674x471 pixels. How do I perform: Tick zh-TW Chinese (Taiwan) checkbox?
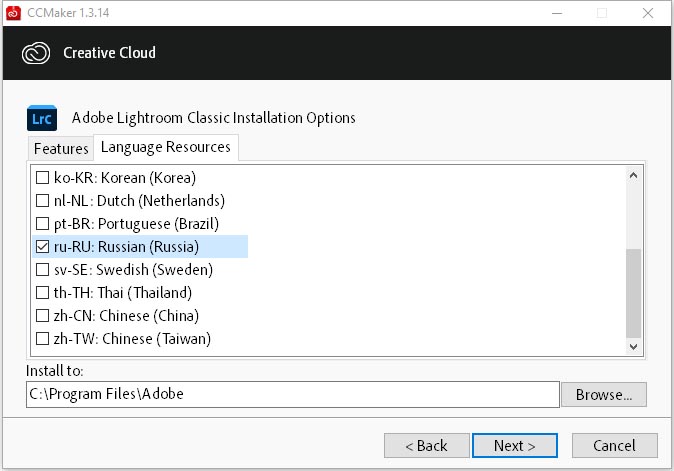pos(42,339)
